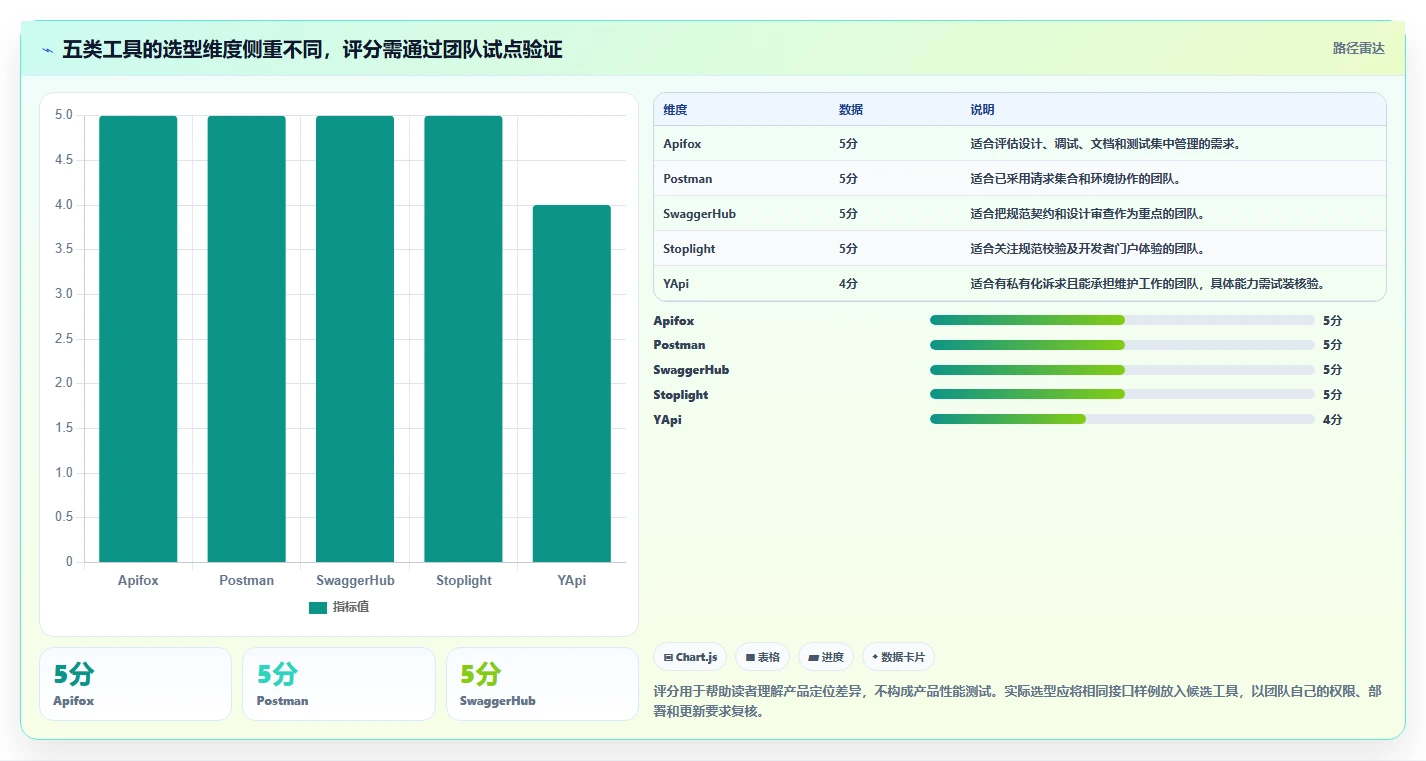Open the Postman 5分 data card
1426x761 pixels.
pos(339,684)
